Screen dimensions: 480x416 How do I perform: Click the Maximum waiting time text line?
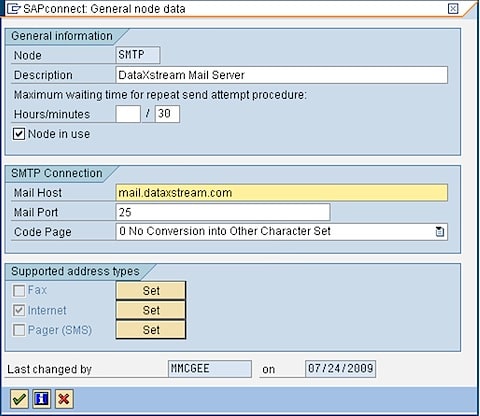pyautogui.click(x=160, y=95)
